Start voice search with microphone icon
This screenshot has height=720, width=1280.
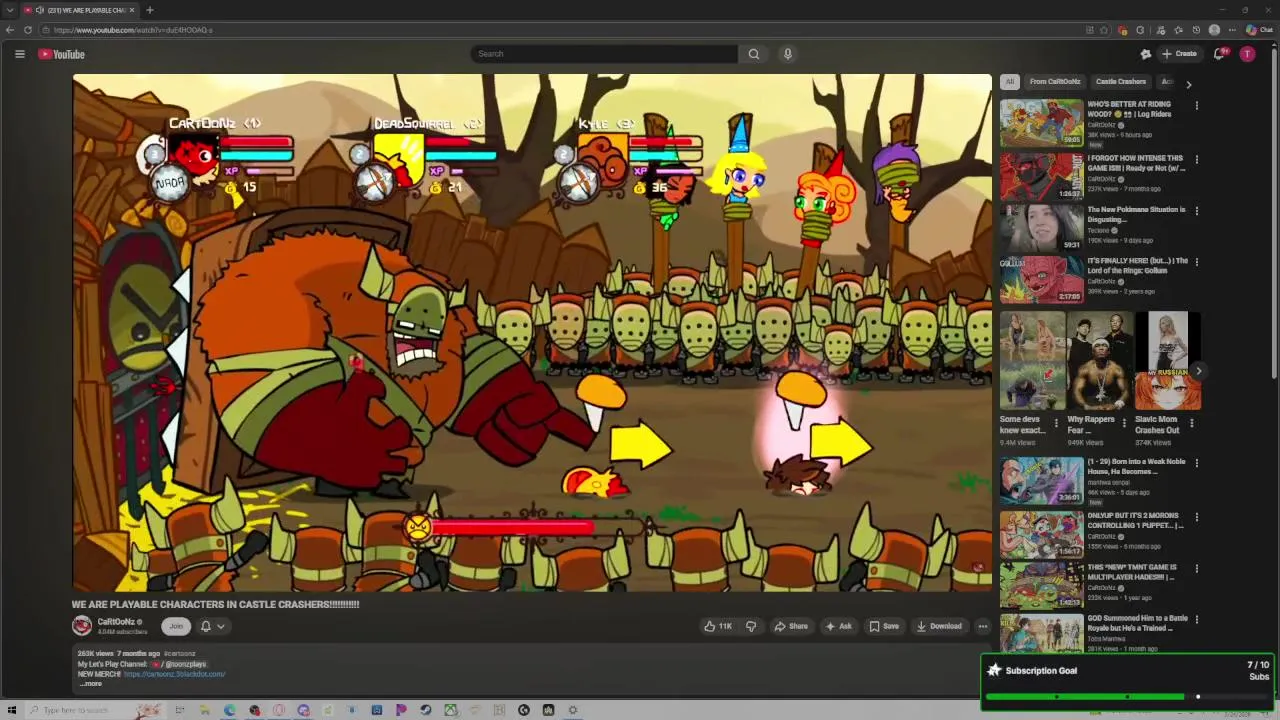pos(788,54)
